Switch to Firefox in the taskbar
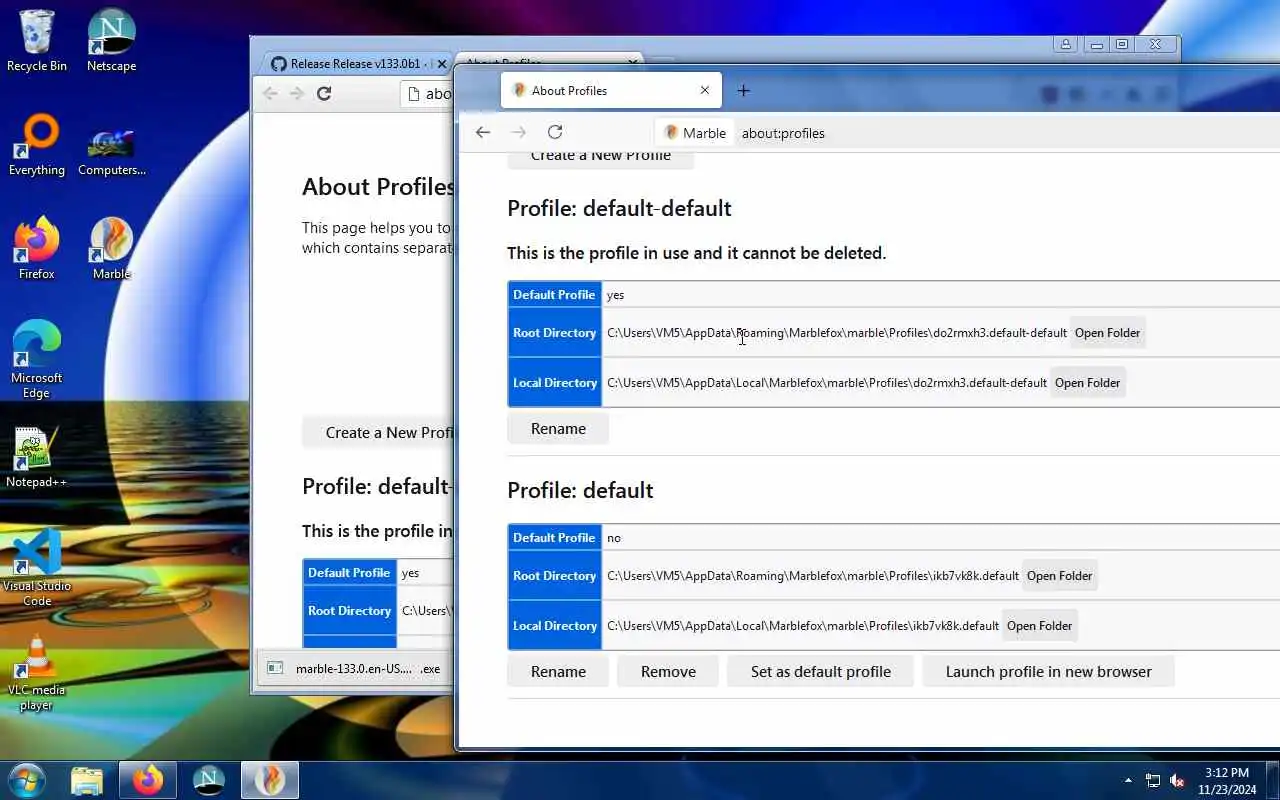 point(148,780)
